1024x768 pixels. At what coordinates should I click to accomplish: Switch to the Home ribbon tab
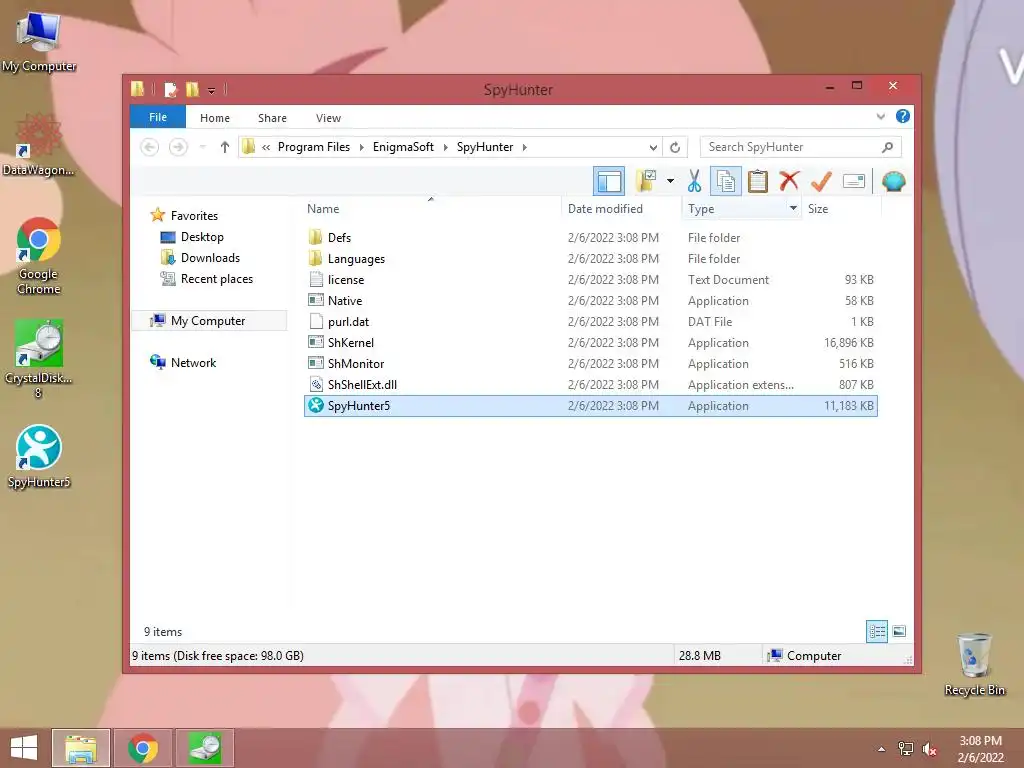click(215, 118)
